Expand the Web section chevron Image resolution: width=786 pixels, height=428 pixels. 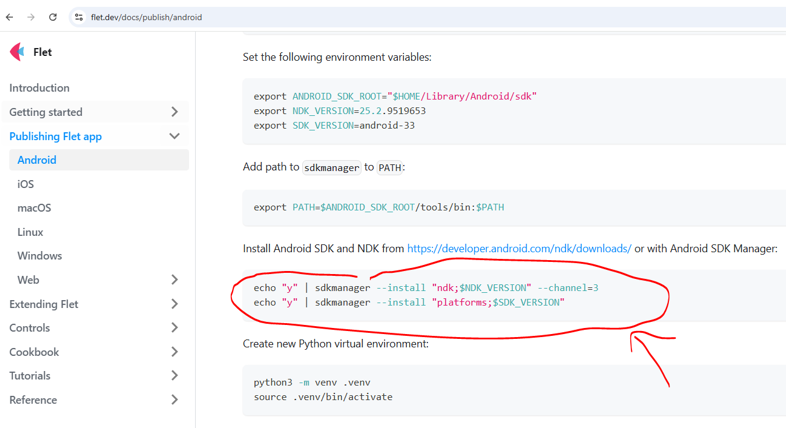174,280
